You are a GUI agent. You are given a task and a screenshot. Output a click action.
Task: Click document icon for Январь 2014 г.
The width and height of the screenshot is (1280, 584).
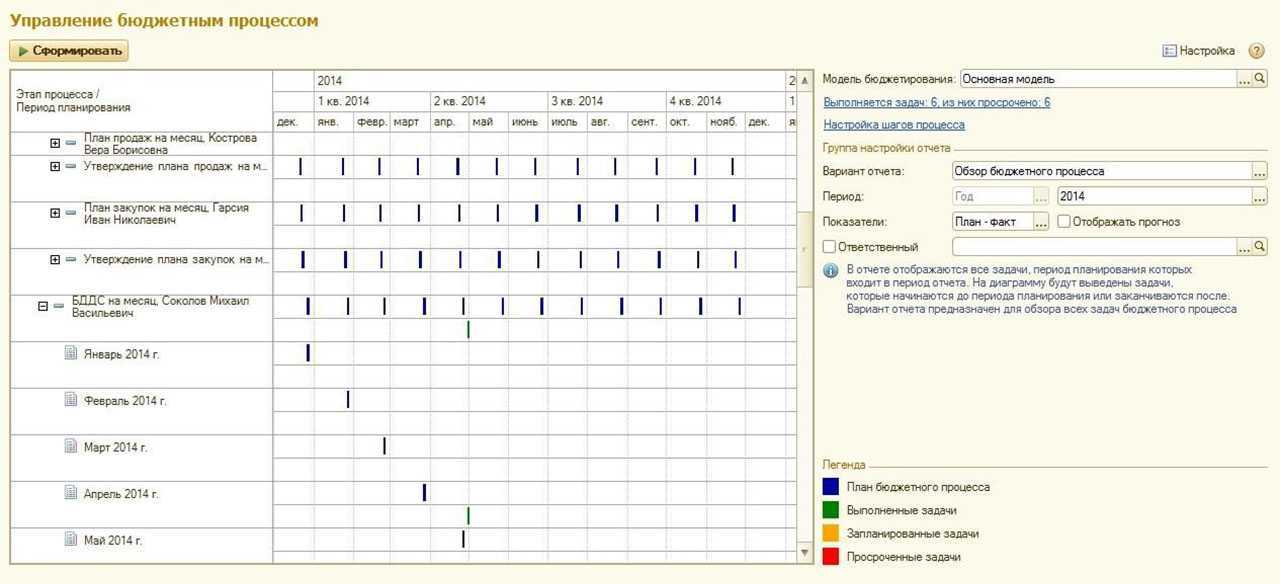coord(71,353)
